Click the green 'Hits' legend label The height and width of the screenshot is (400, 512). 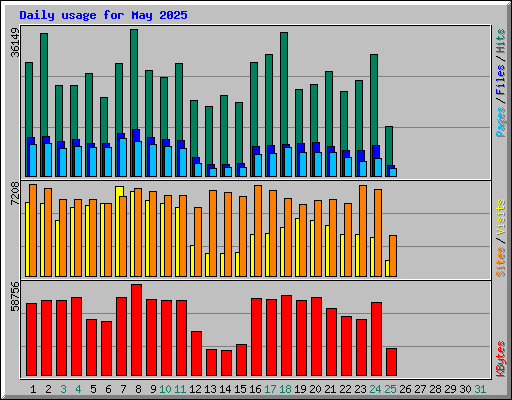point(501,41)
